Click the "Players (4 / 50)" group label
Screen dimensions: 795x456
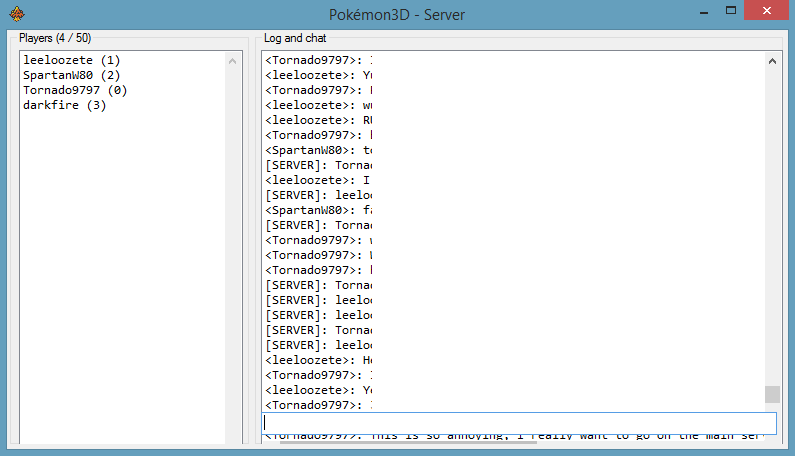58,38
